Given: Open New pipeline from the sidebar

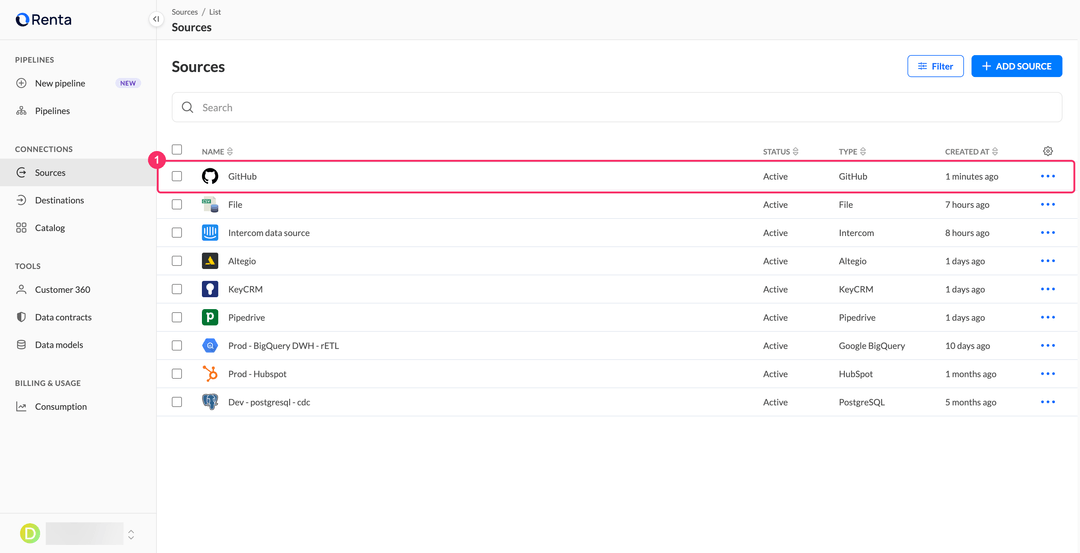Looking at the screenshot, I should coord(78,83).
